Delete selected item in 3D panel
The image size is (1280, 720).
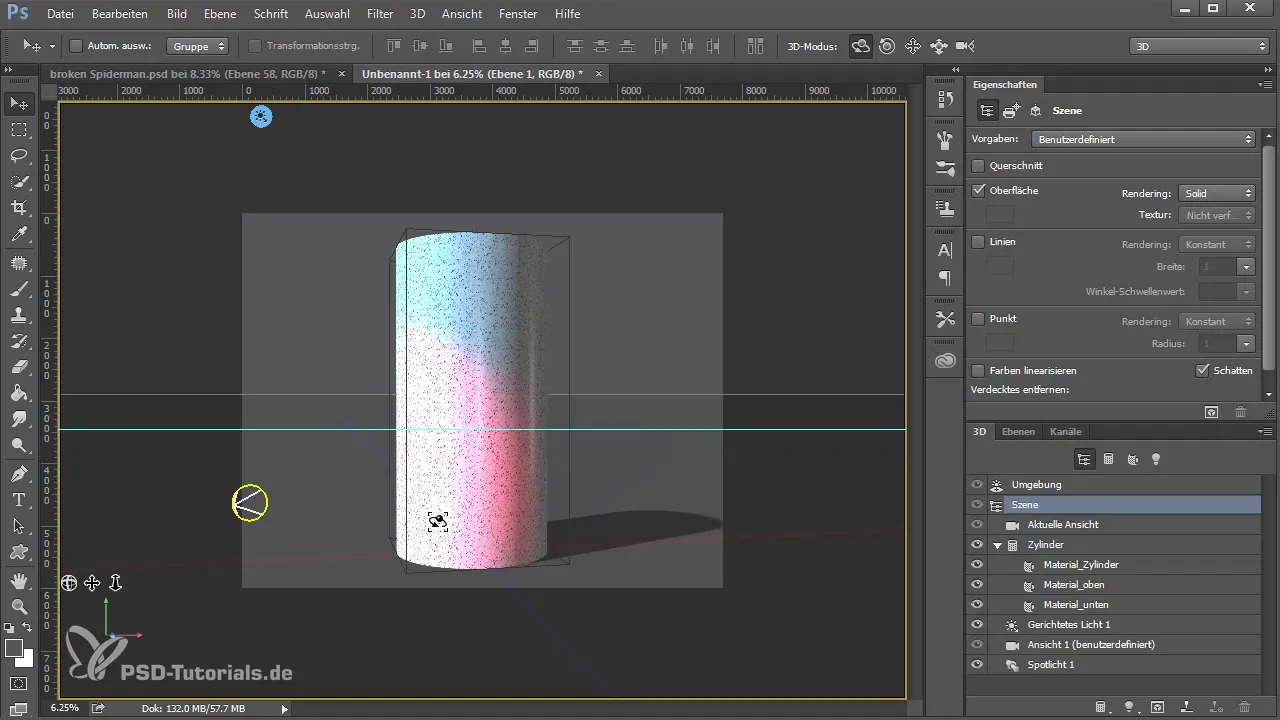tap(1245, 707)
